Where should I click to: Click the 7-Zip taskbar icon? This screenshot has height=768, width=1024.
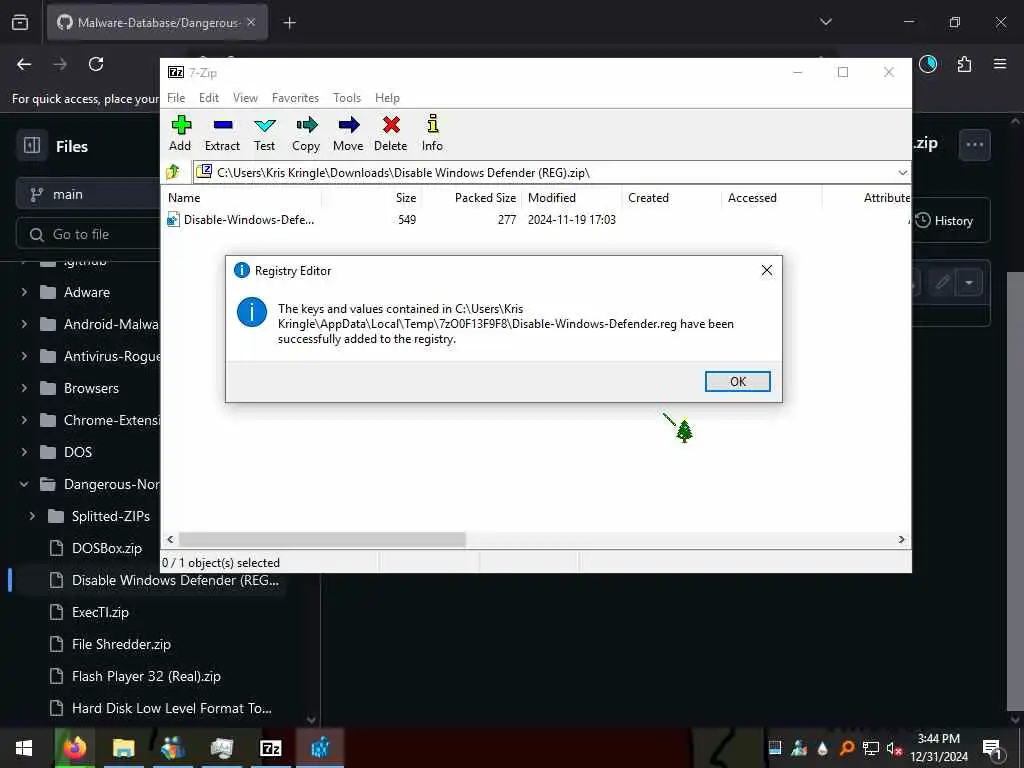tap(270, 748)
